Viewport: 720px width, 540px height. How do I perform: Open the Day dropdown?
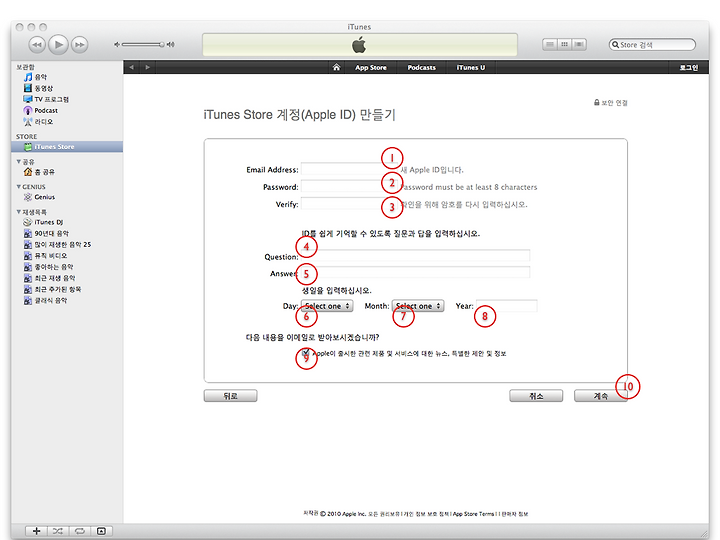[x=327, y=306]
